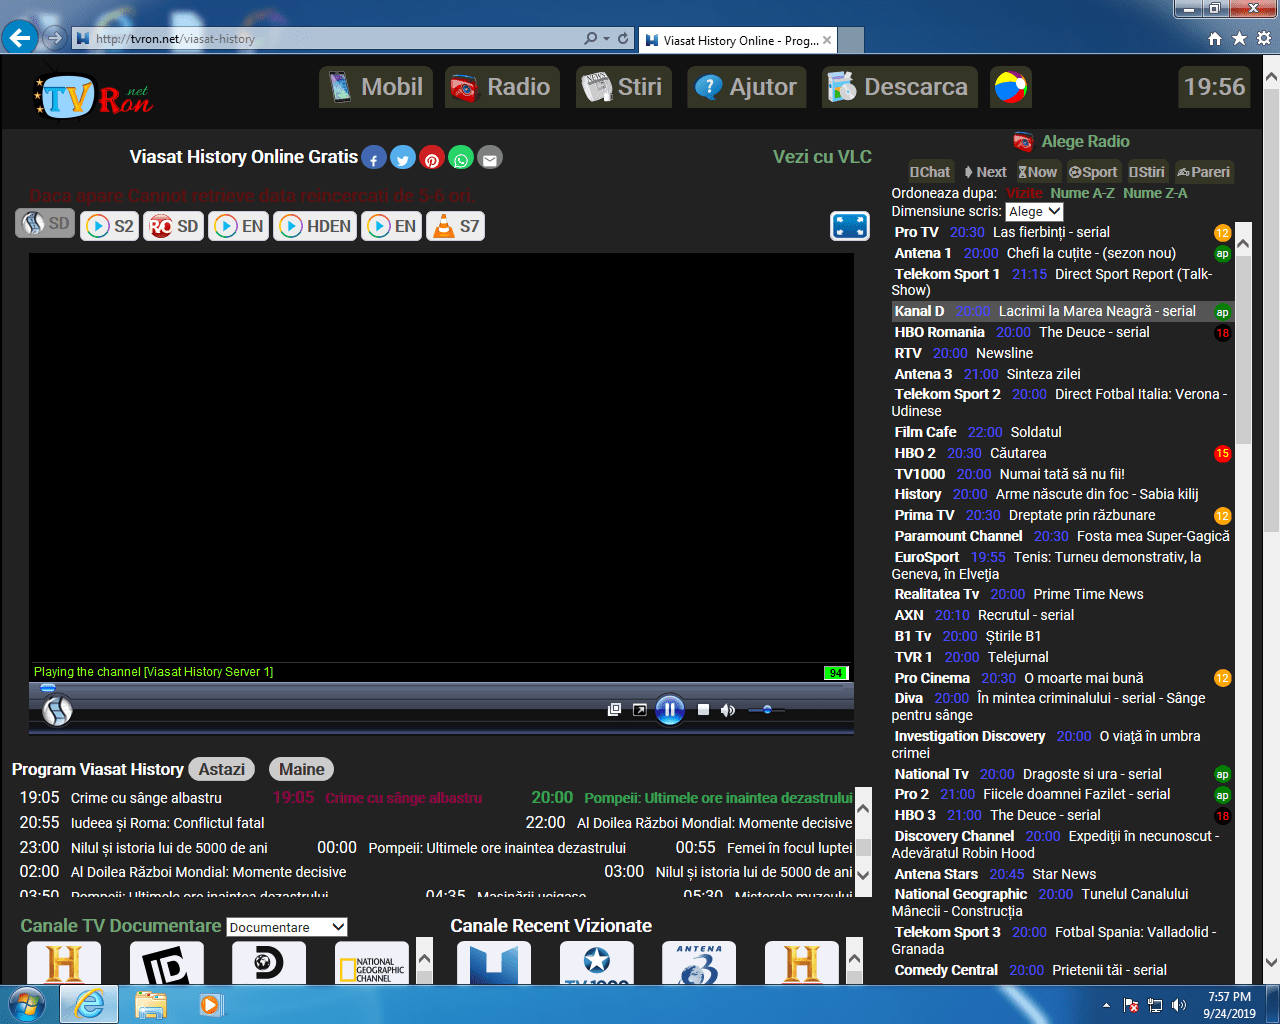Open Windows Media Player from taskbar
The image size is (1280, 1024).
[x=210, y=1004]
